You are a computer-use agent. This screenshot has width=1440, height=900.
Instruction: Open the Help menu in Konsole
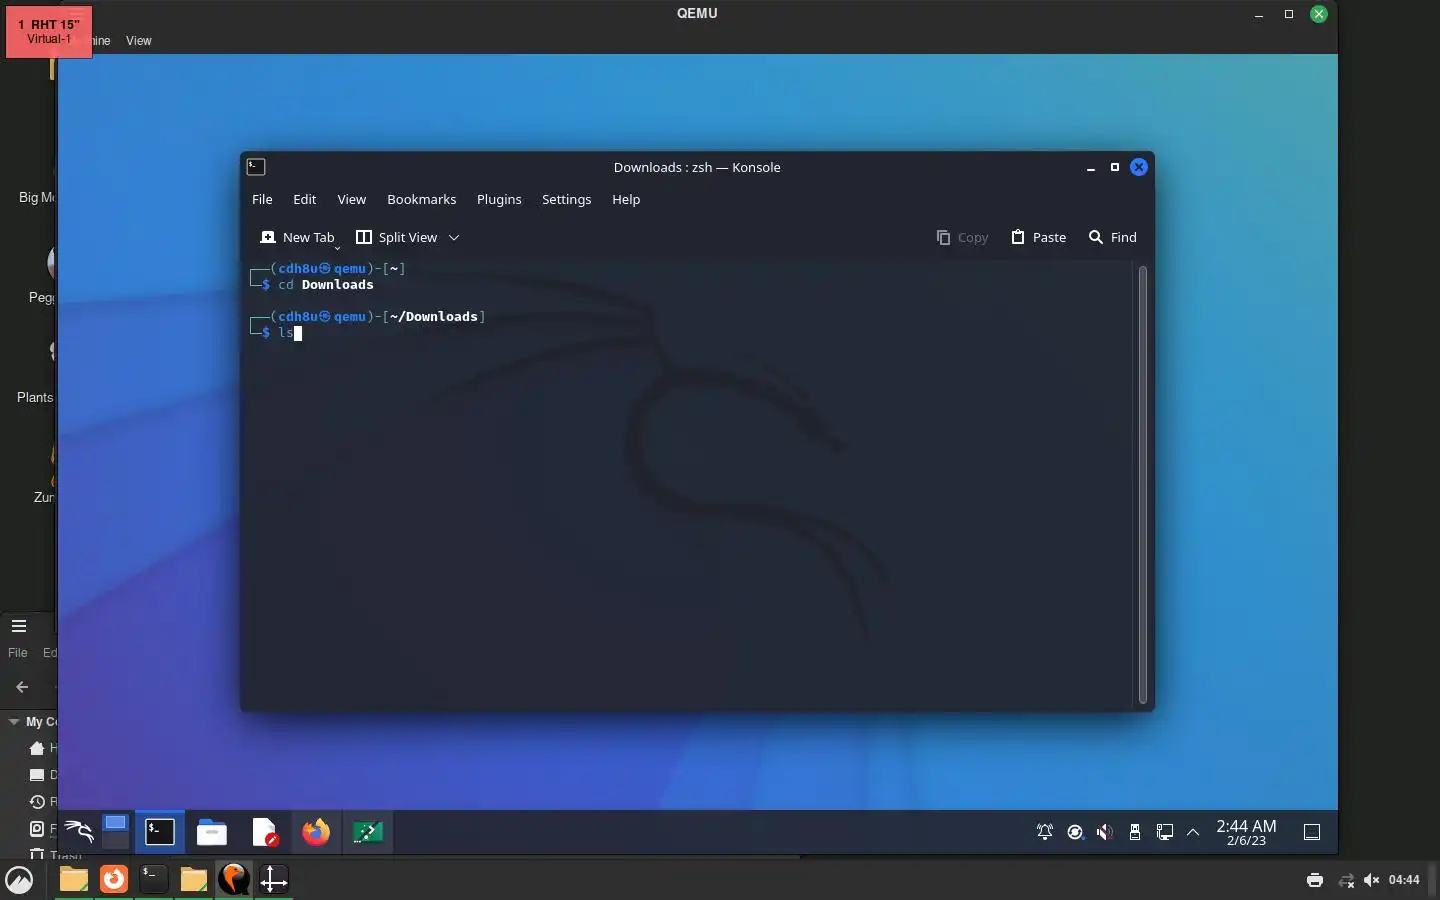pos(626,199)
